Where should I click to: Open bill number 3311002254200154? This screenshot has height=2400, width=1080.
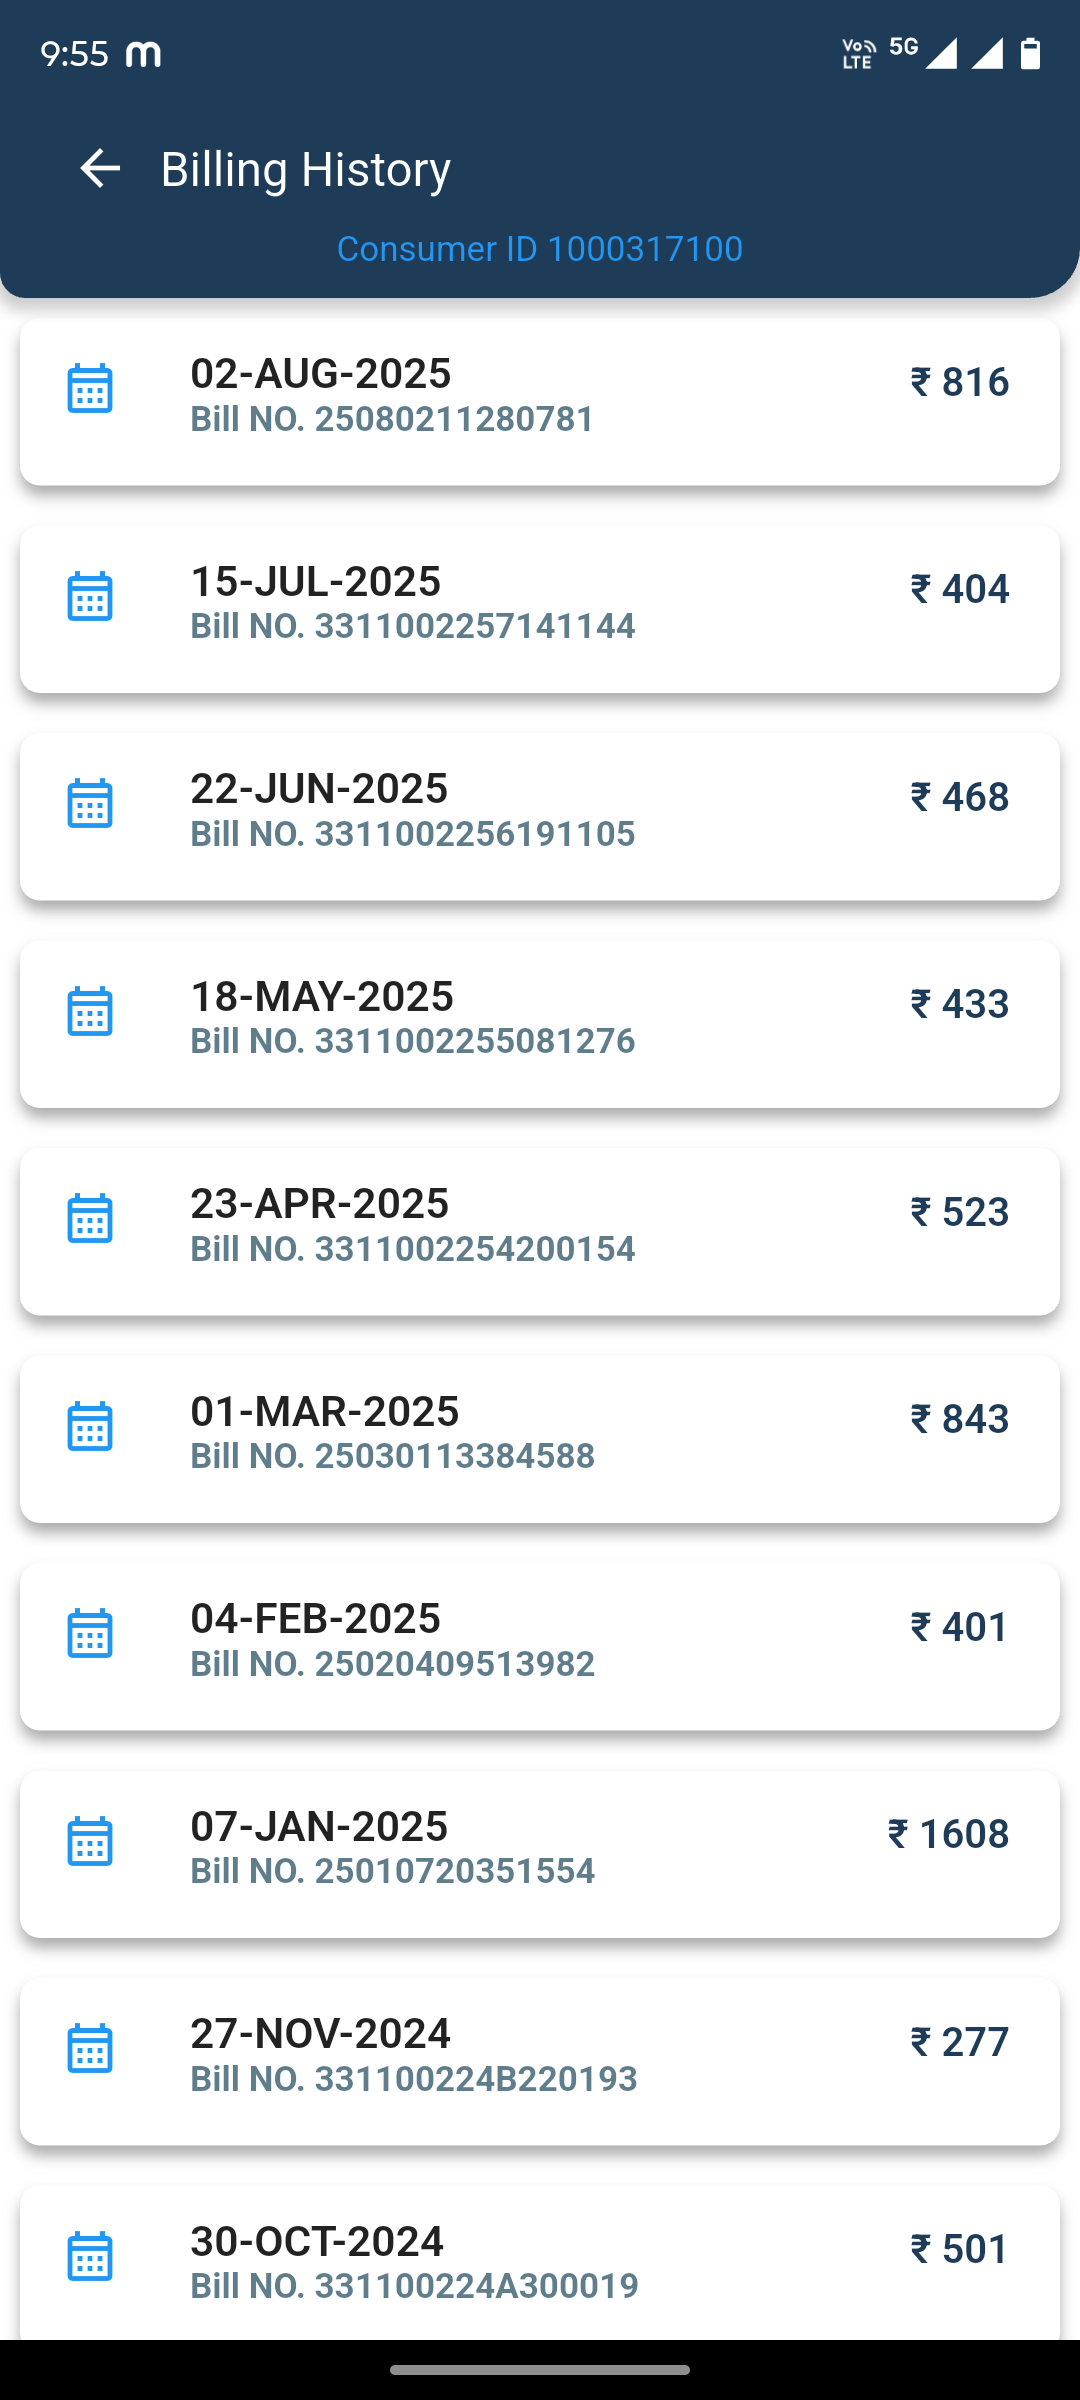pos(413,1249)
